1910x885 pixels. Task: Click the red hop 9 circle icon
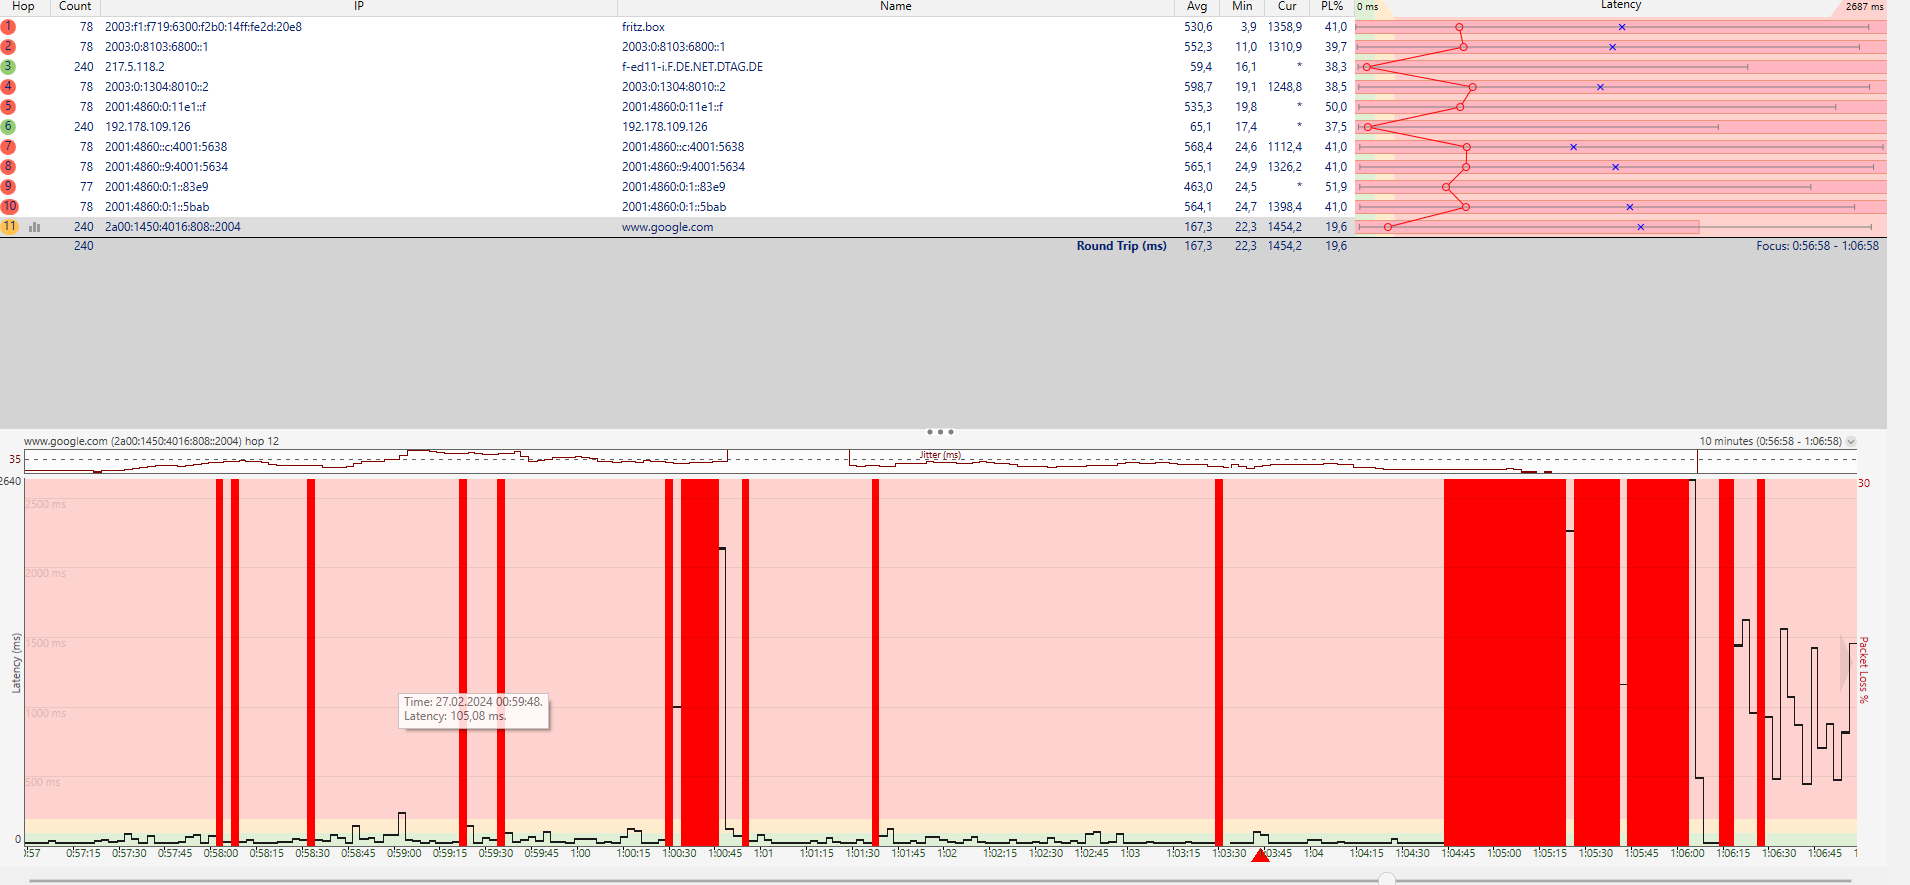(8, 187)
